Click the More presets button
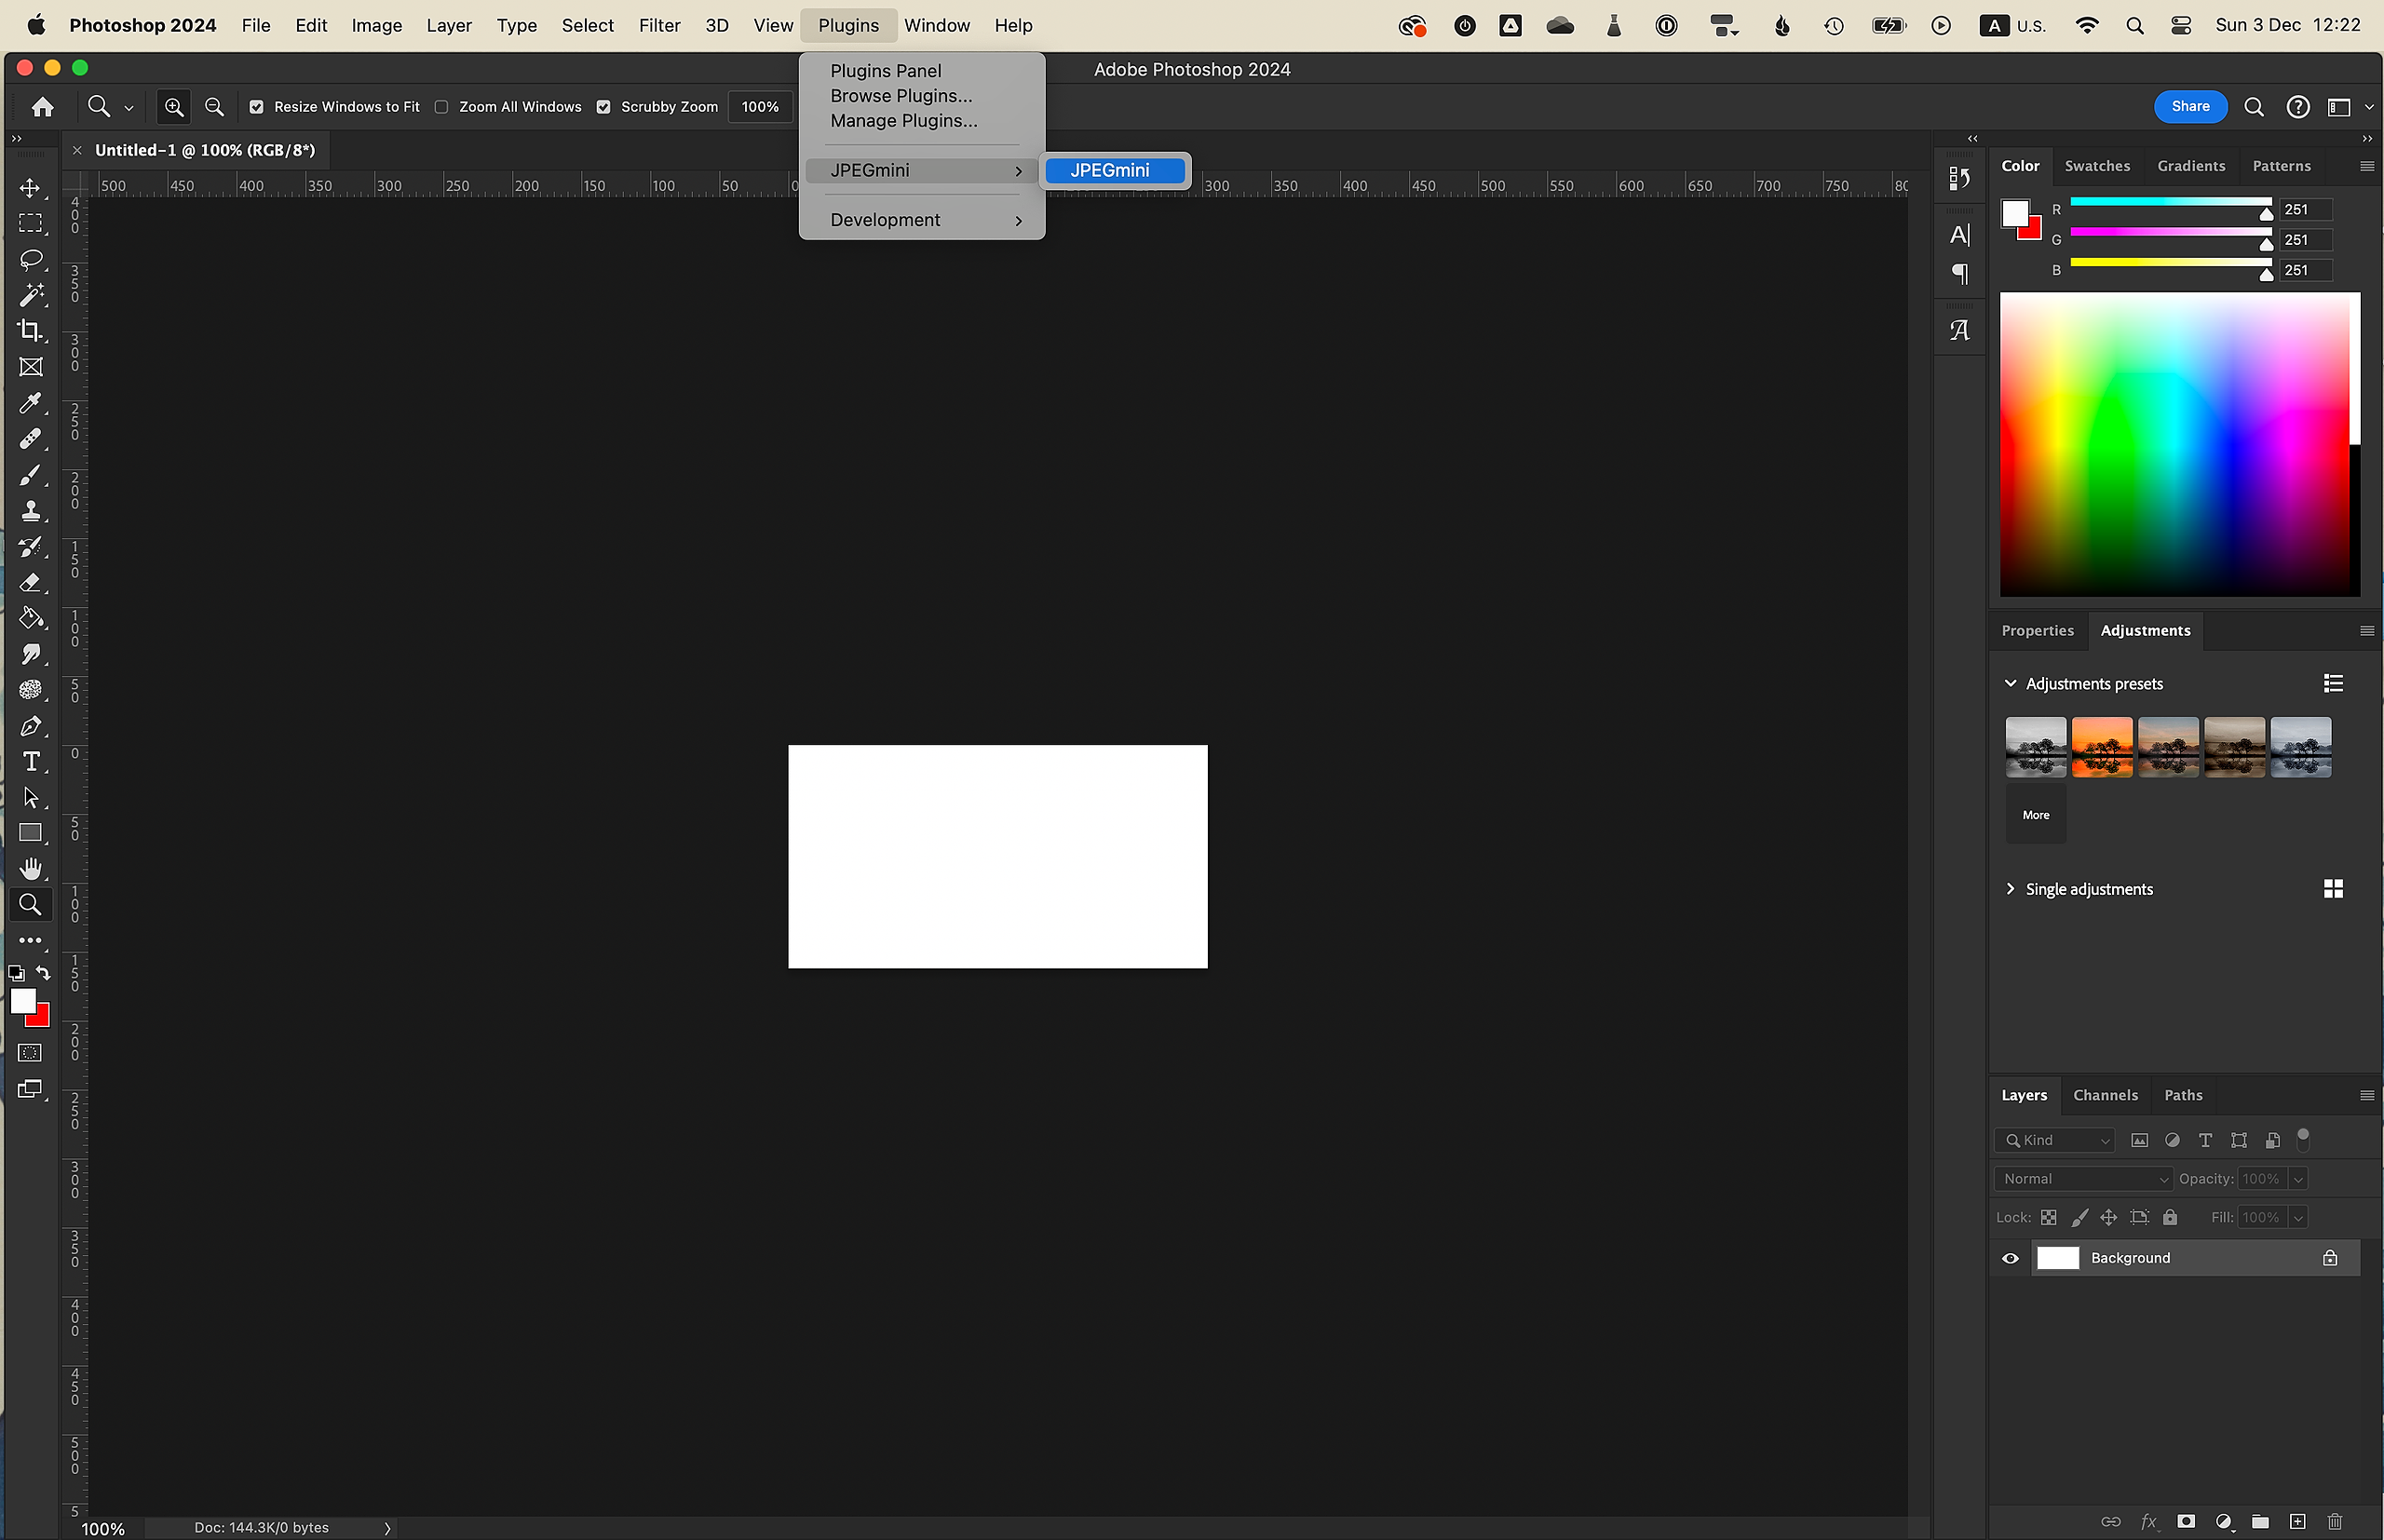Image resolution: width=2384 pixels, height=1540 pixels. point(2035,815)
